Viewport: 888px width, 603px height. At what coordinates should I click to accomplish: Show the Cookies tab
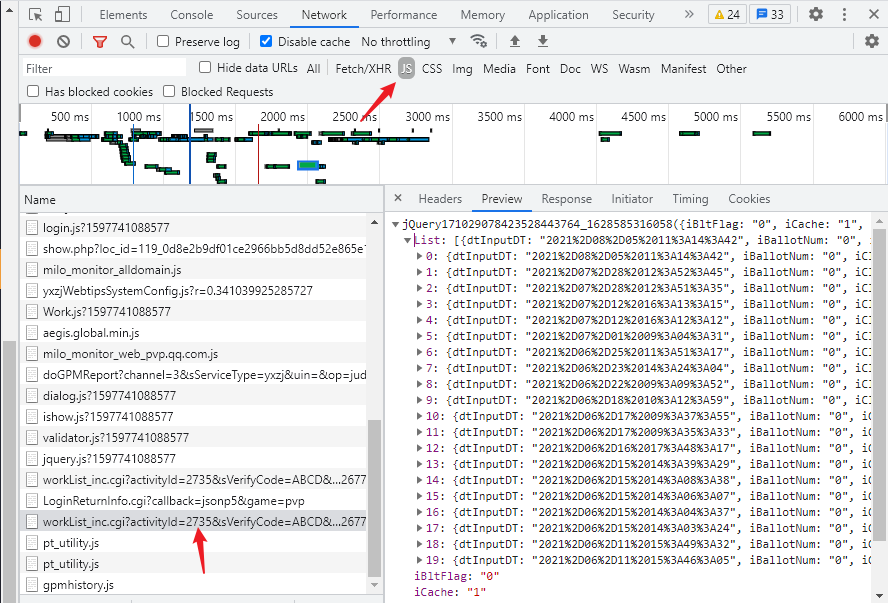[749, 199]
